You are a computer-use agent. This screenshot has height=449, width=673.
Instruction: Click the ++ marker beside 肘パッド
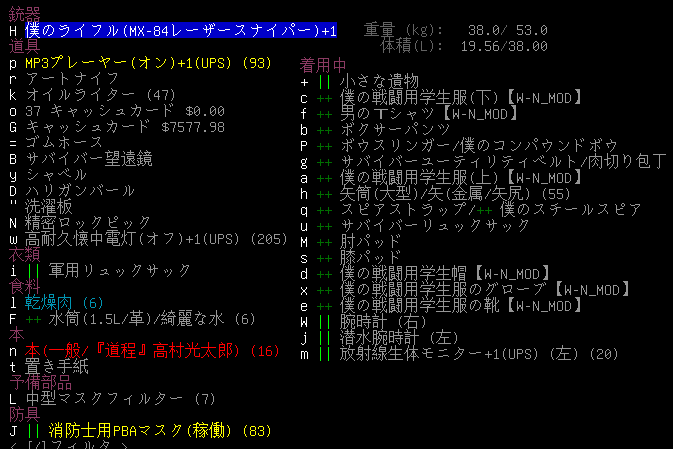coord(323,241)
